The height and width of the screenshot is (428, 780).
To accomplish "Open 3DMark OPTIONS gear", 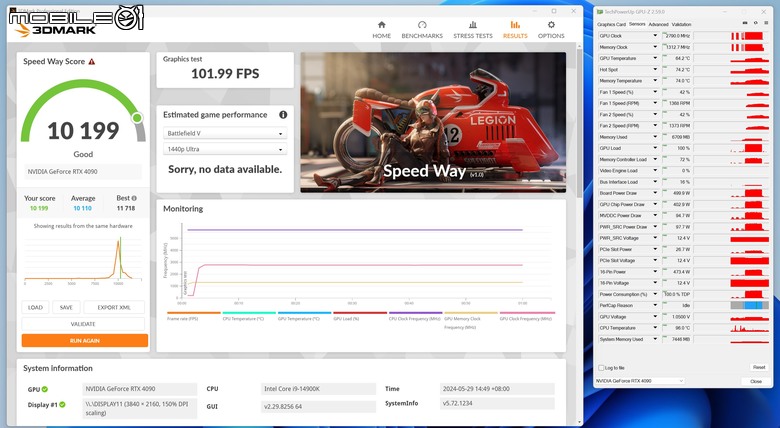I will 551,30.
